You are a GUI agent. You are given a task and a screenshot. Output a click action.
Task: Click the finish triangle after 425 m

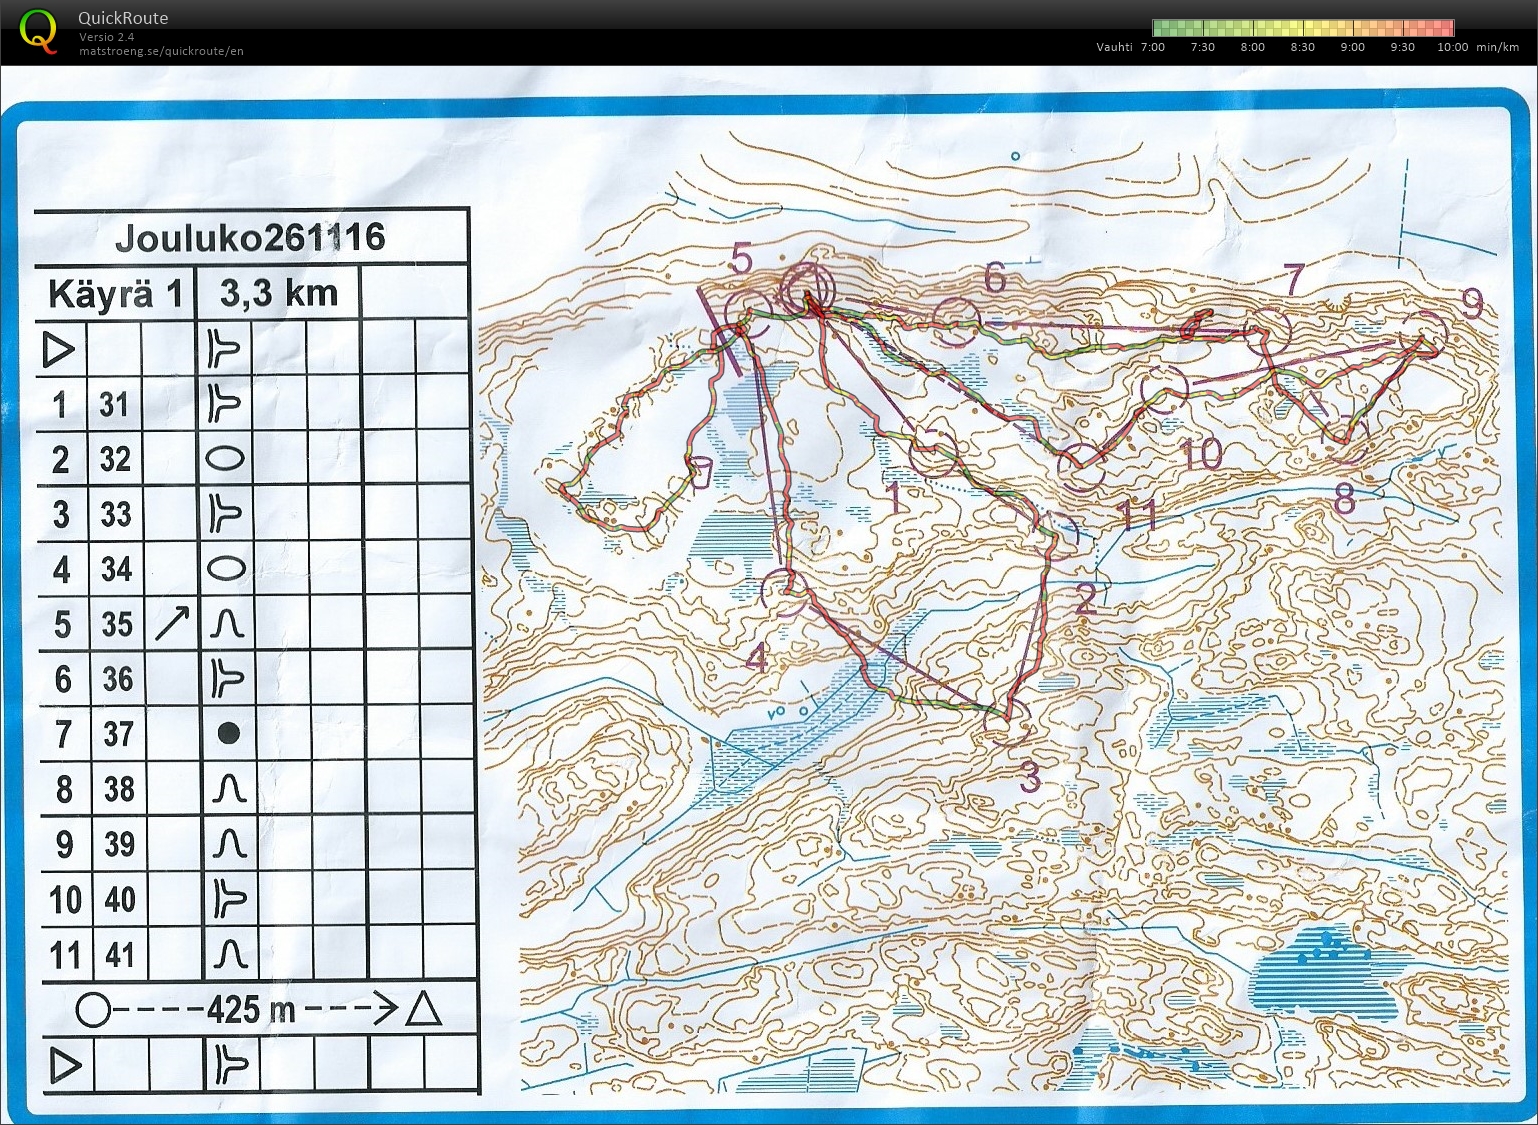(423, 1009)
